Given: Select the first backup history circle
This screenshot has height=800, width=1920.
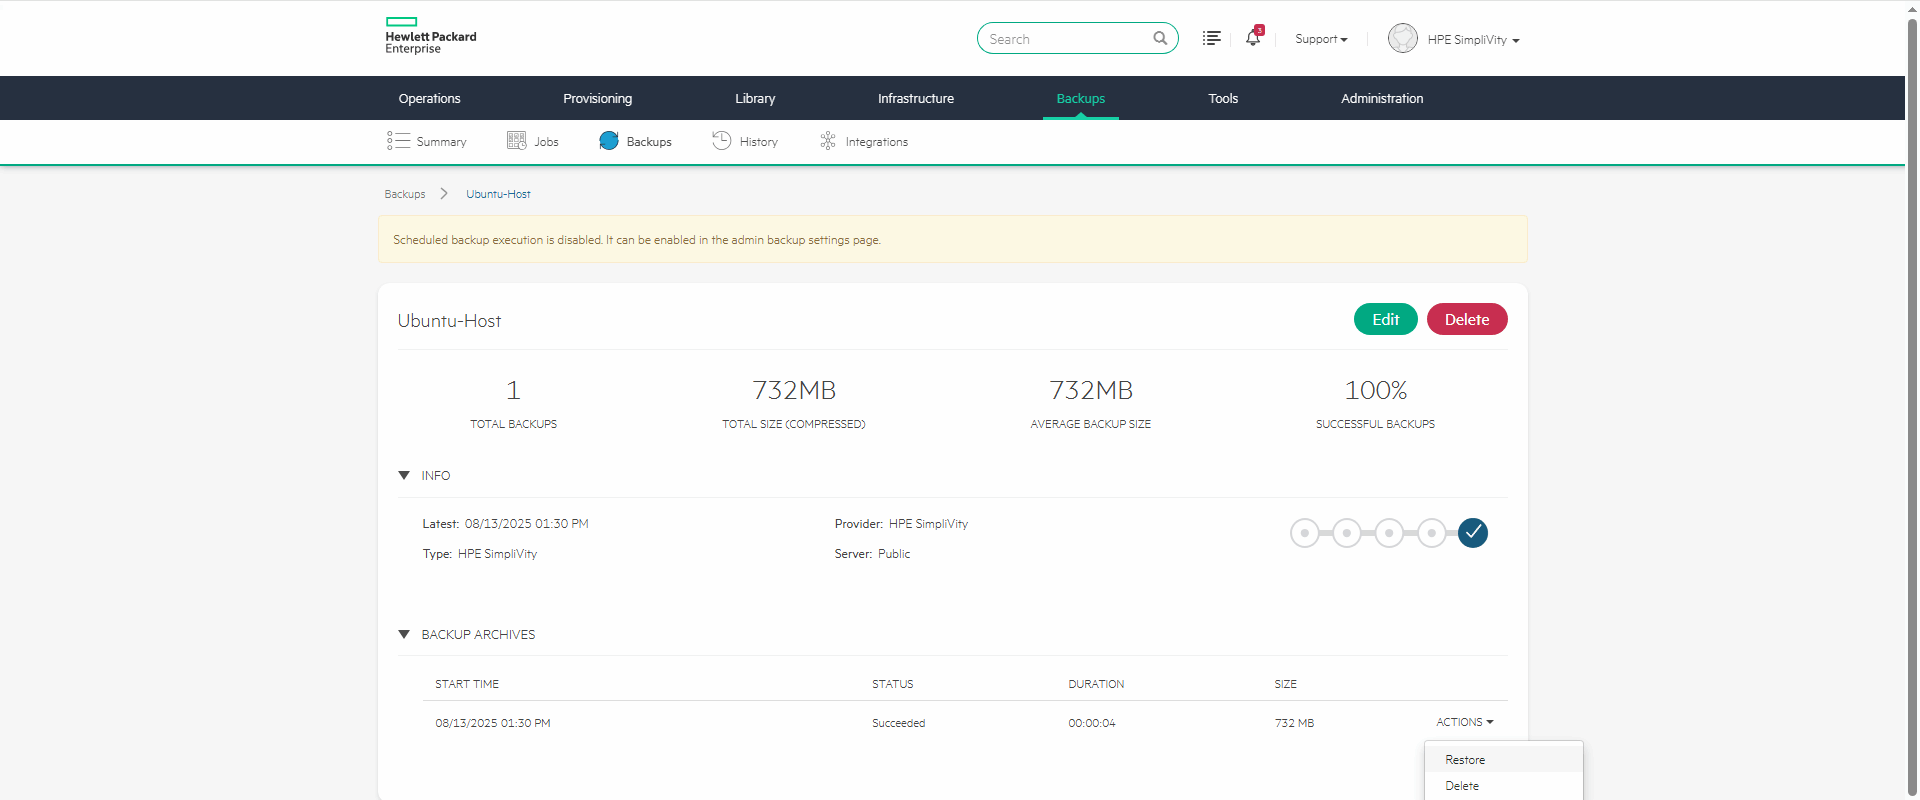Looking at the screenshot, I should click(x=1304, y=533).
